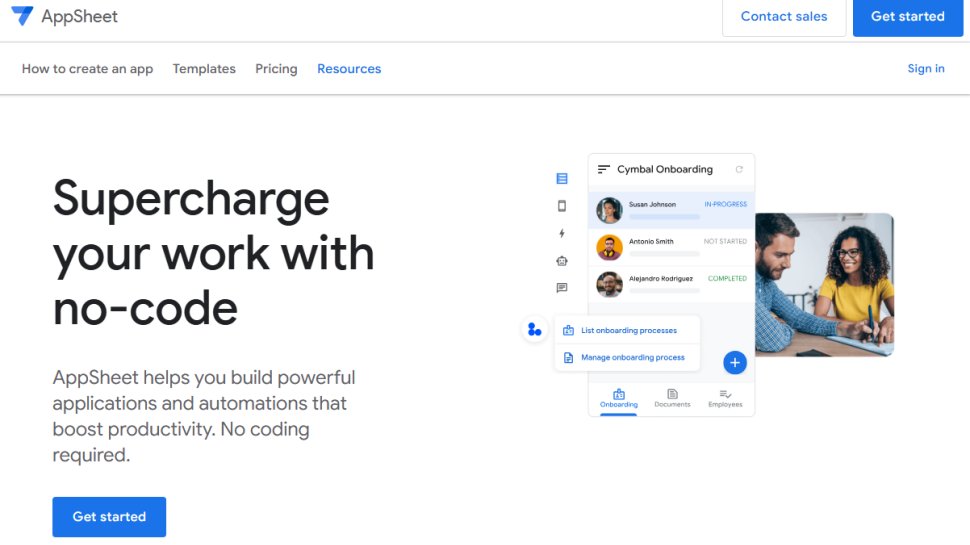This screenshot has height=545, width=970.
Task: Select the mobile device sidebar icon
Action: pos(562,206)
